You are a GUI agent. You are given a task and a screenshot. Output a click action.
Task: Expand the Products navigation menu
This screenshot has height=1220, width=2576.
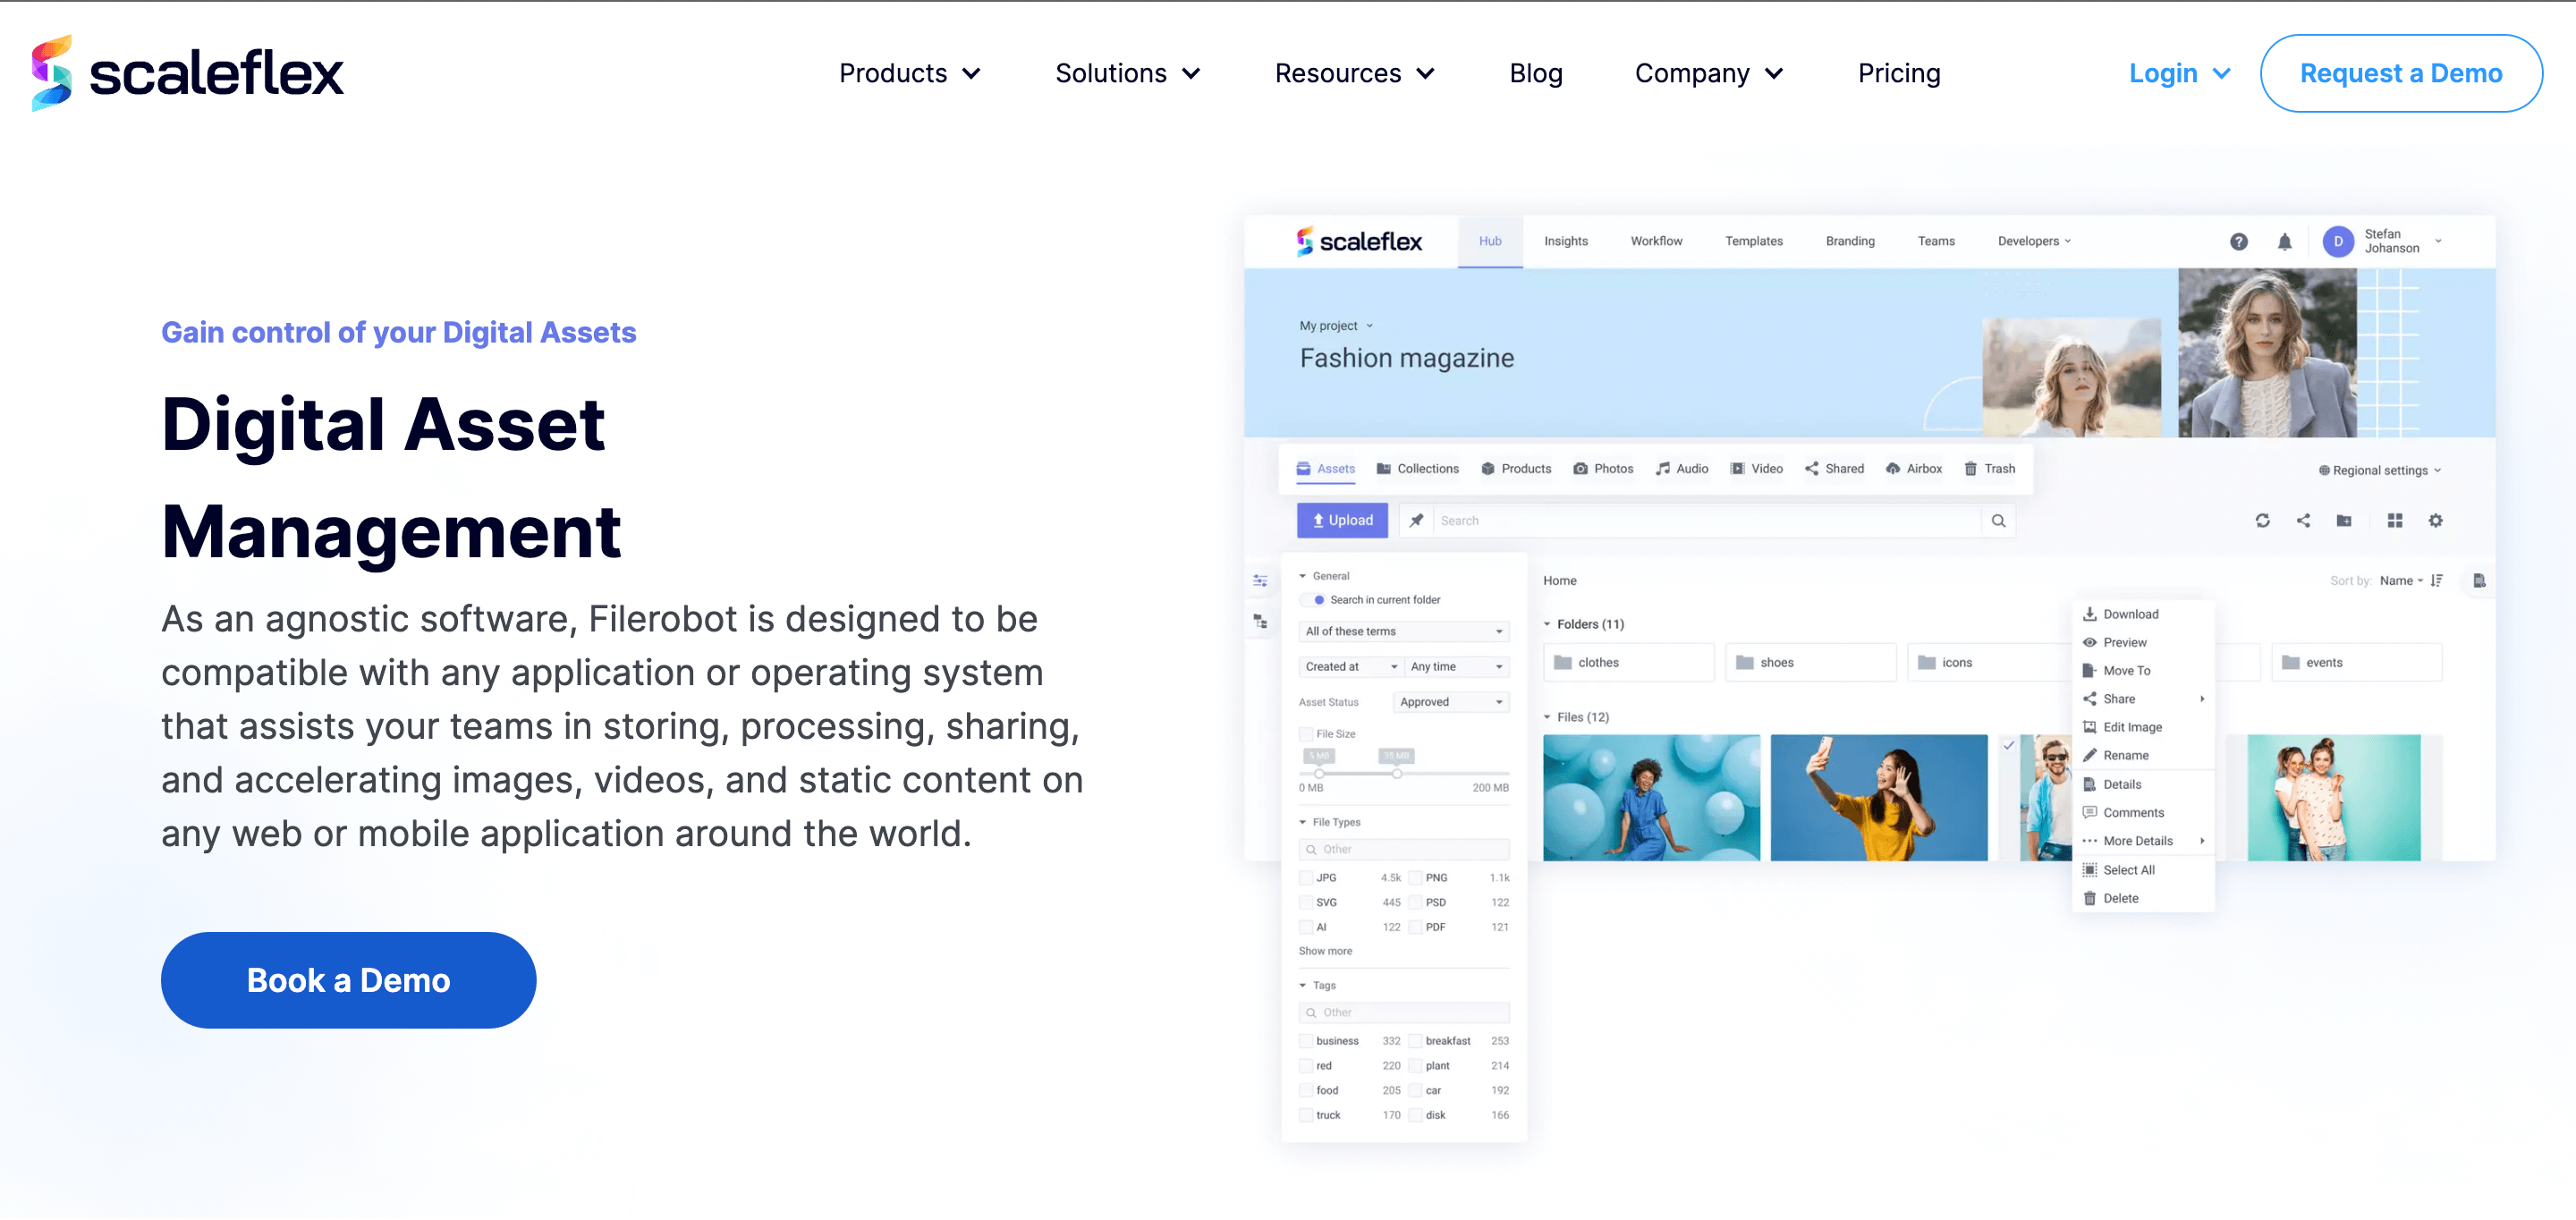click(907, 72)
